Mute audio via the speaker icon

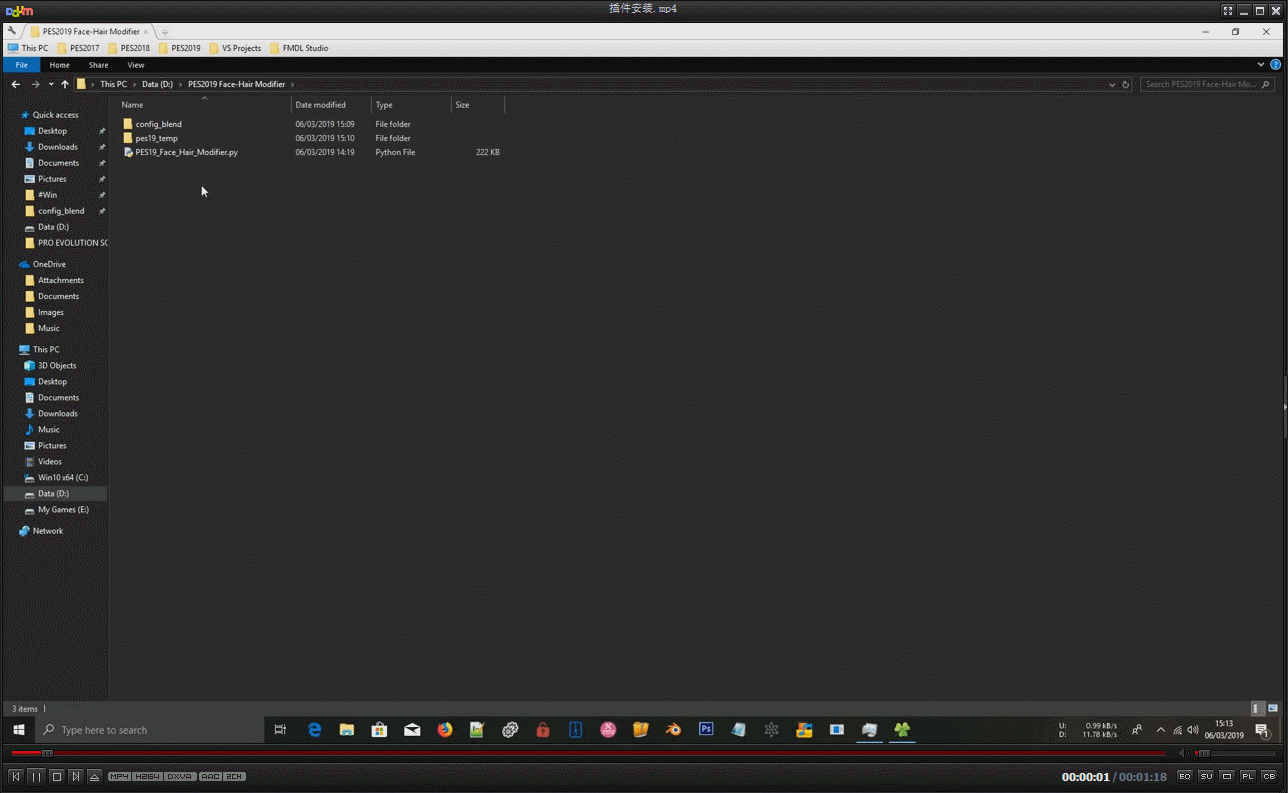coord(1183,753)
